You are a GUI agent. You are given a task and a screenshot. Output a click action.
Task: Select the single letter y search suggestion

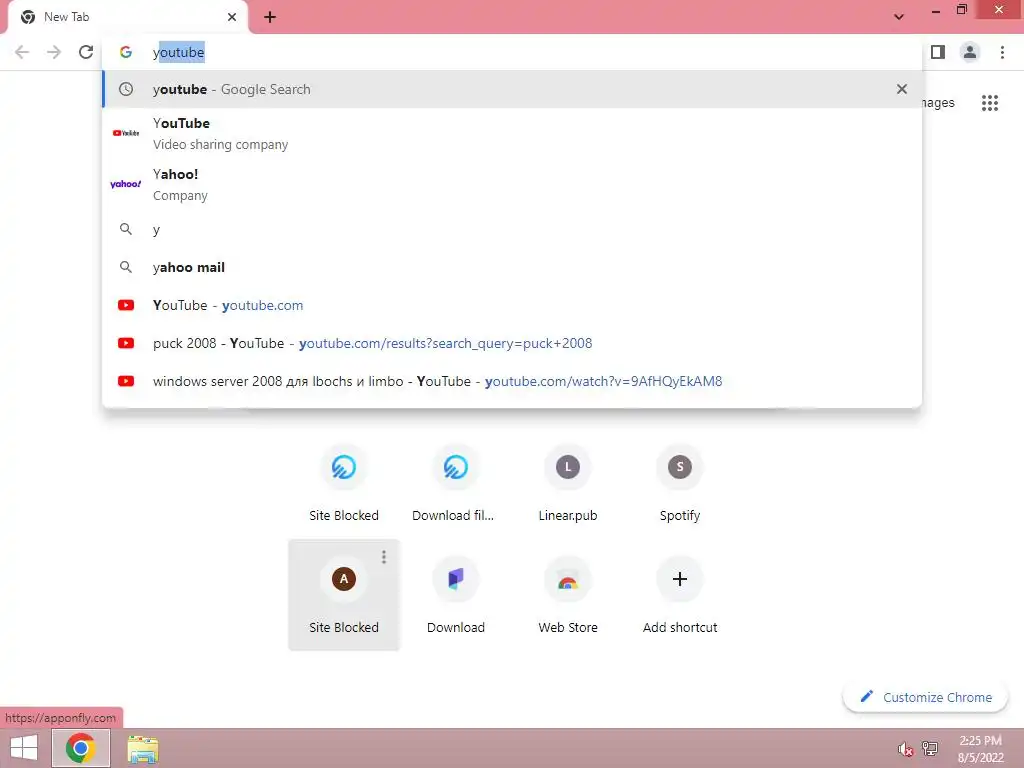click(x=512, y=229)
